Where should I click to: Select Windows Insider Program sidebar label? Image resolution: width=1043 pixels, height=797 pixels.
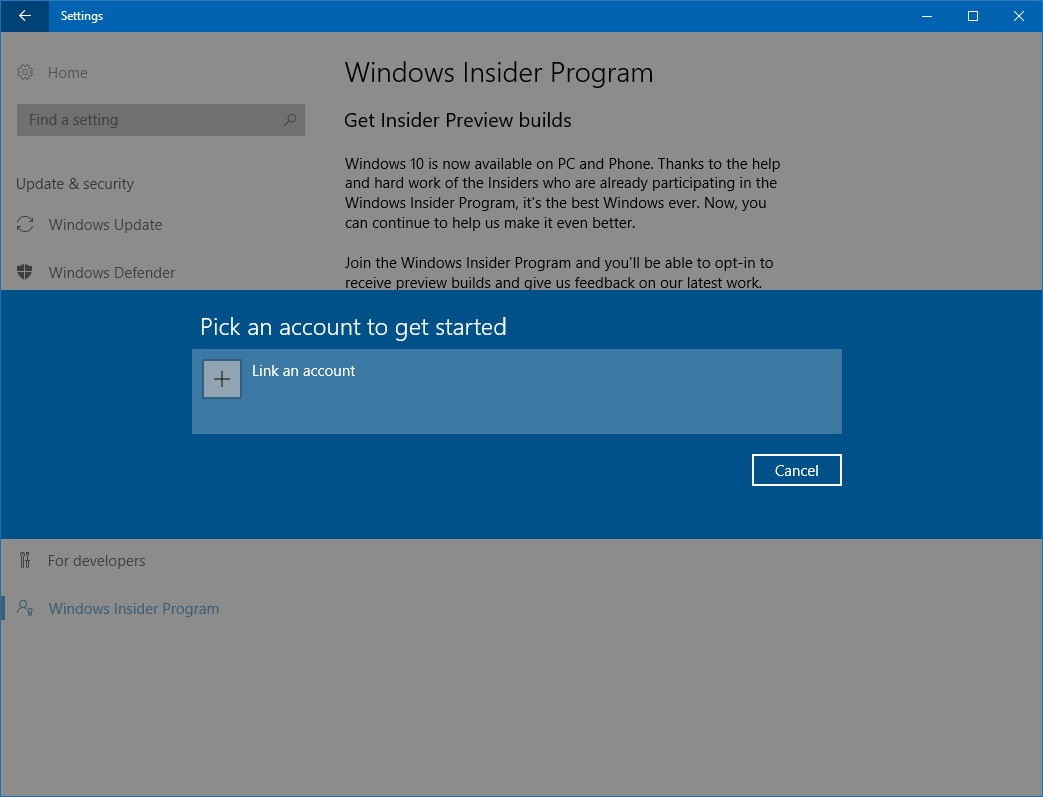pyautogui.click(x=133, y=609)
